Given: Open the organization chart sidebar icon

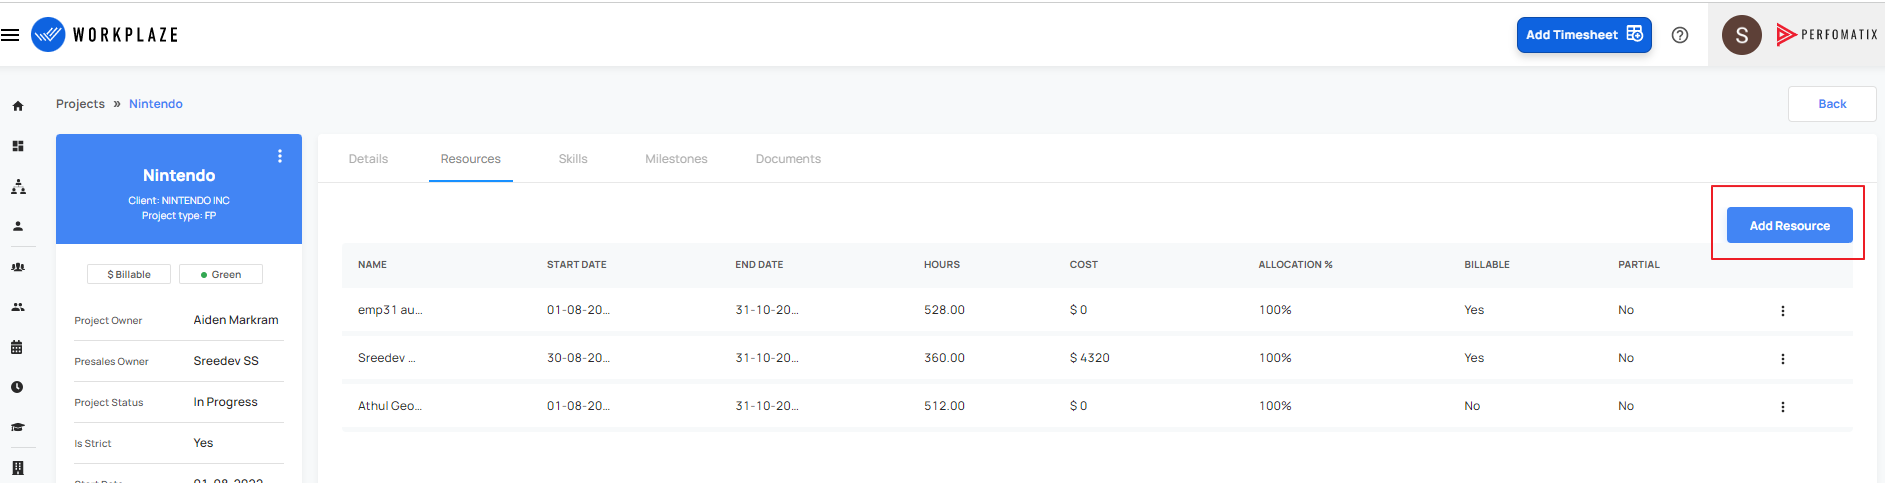Looking at the screenshot, I should pyautogui.click(x=18, y=187).
